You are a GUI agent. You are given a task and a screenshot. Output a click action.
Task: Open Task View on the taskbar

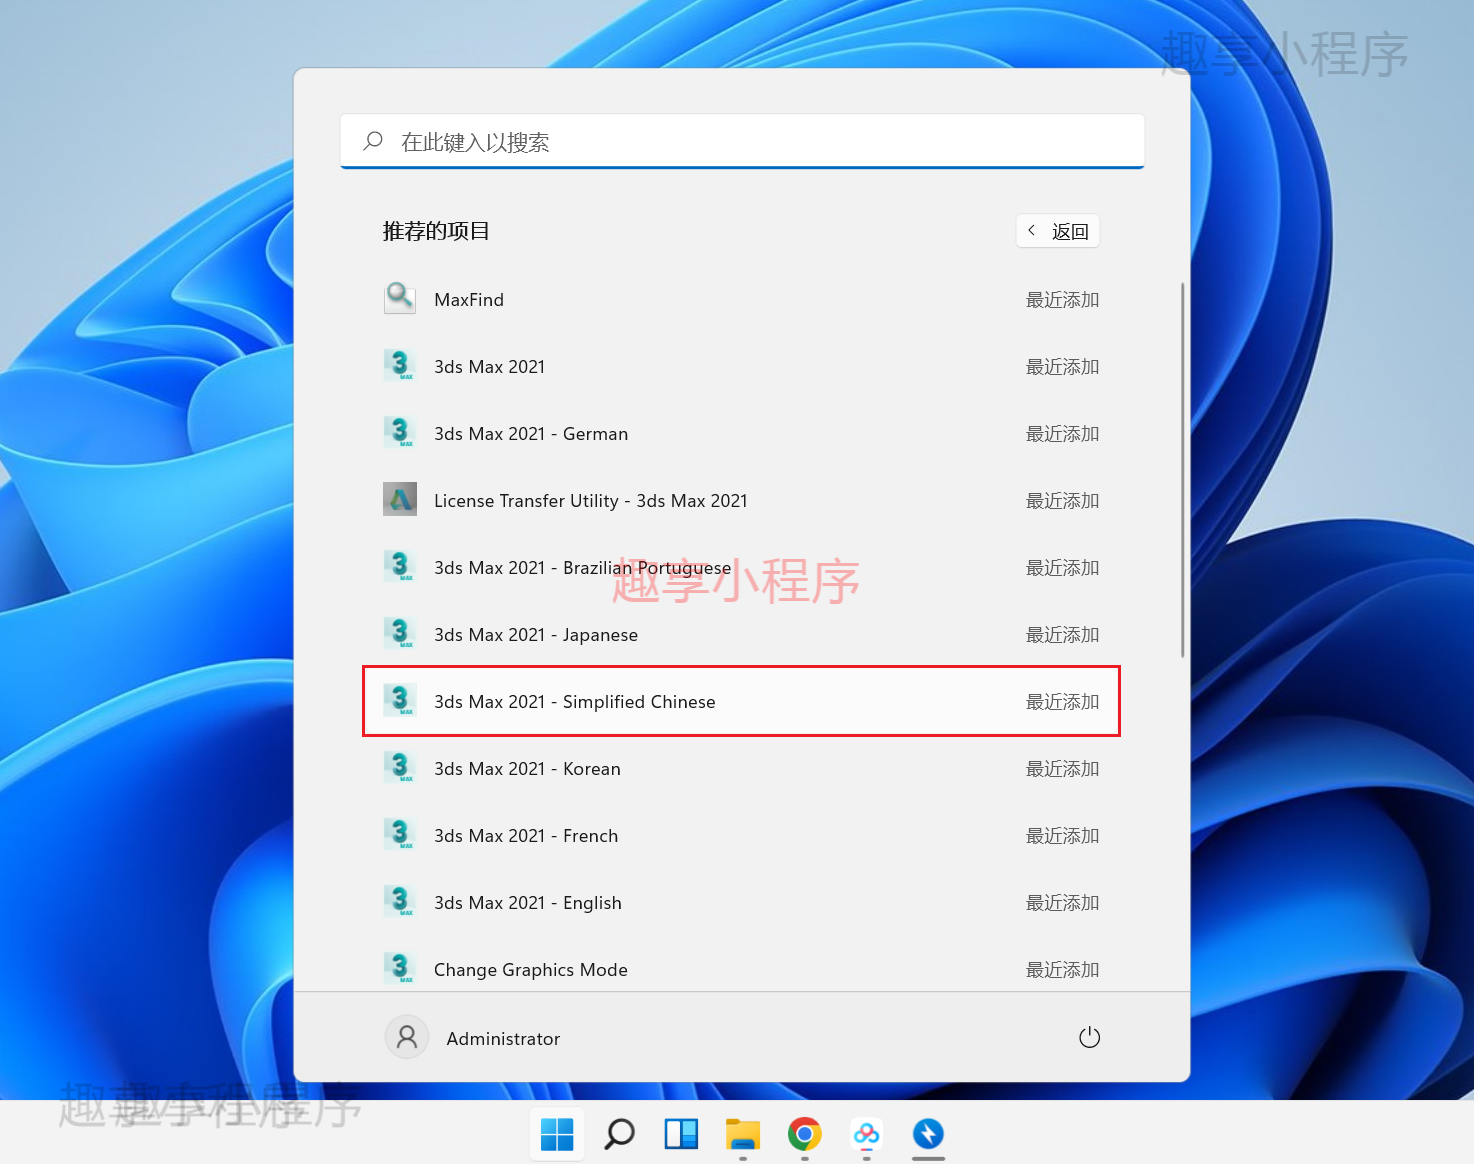(681, 1134)
